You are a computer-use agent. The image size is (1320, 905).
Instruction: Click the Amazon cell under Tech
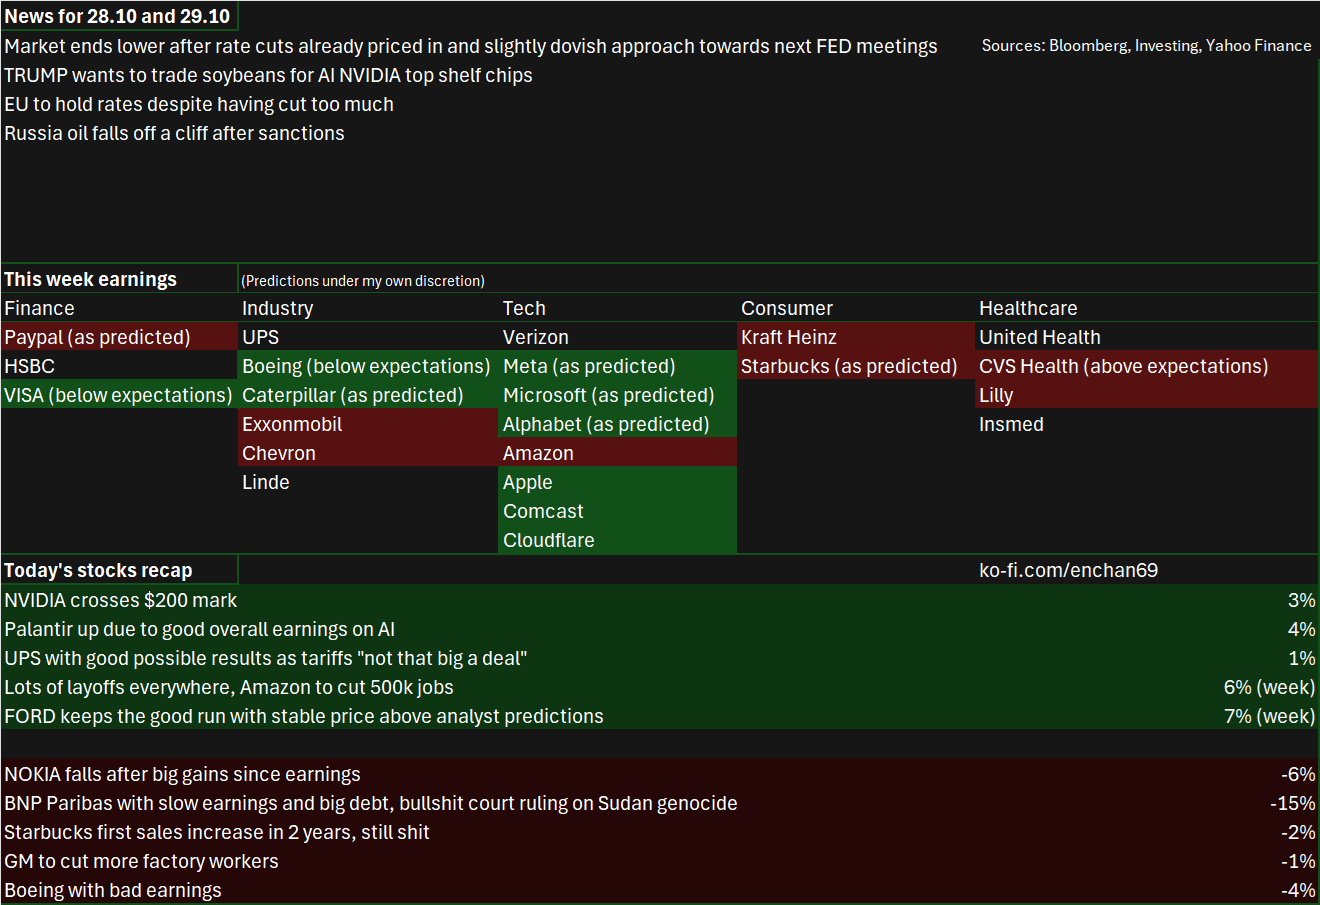[x=618, y=453]
